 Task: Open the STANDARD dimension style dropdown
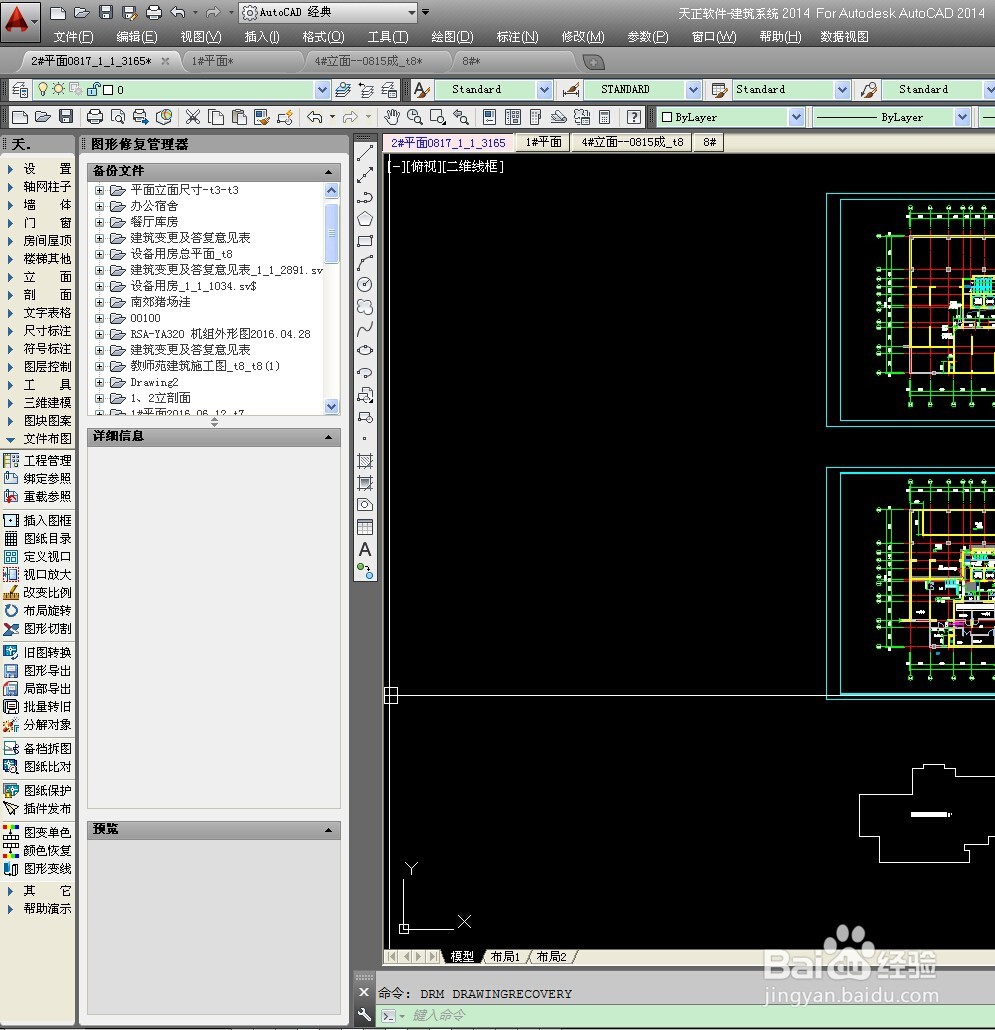694,89
